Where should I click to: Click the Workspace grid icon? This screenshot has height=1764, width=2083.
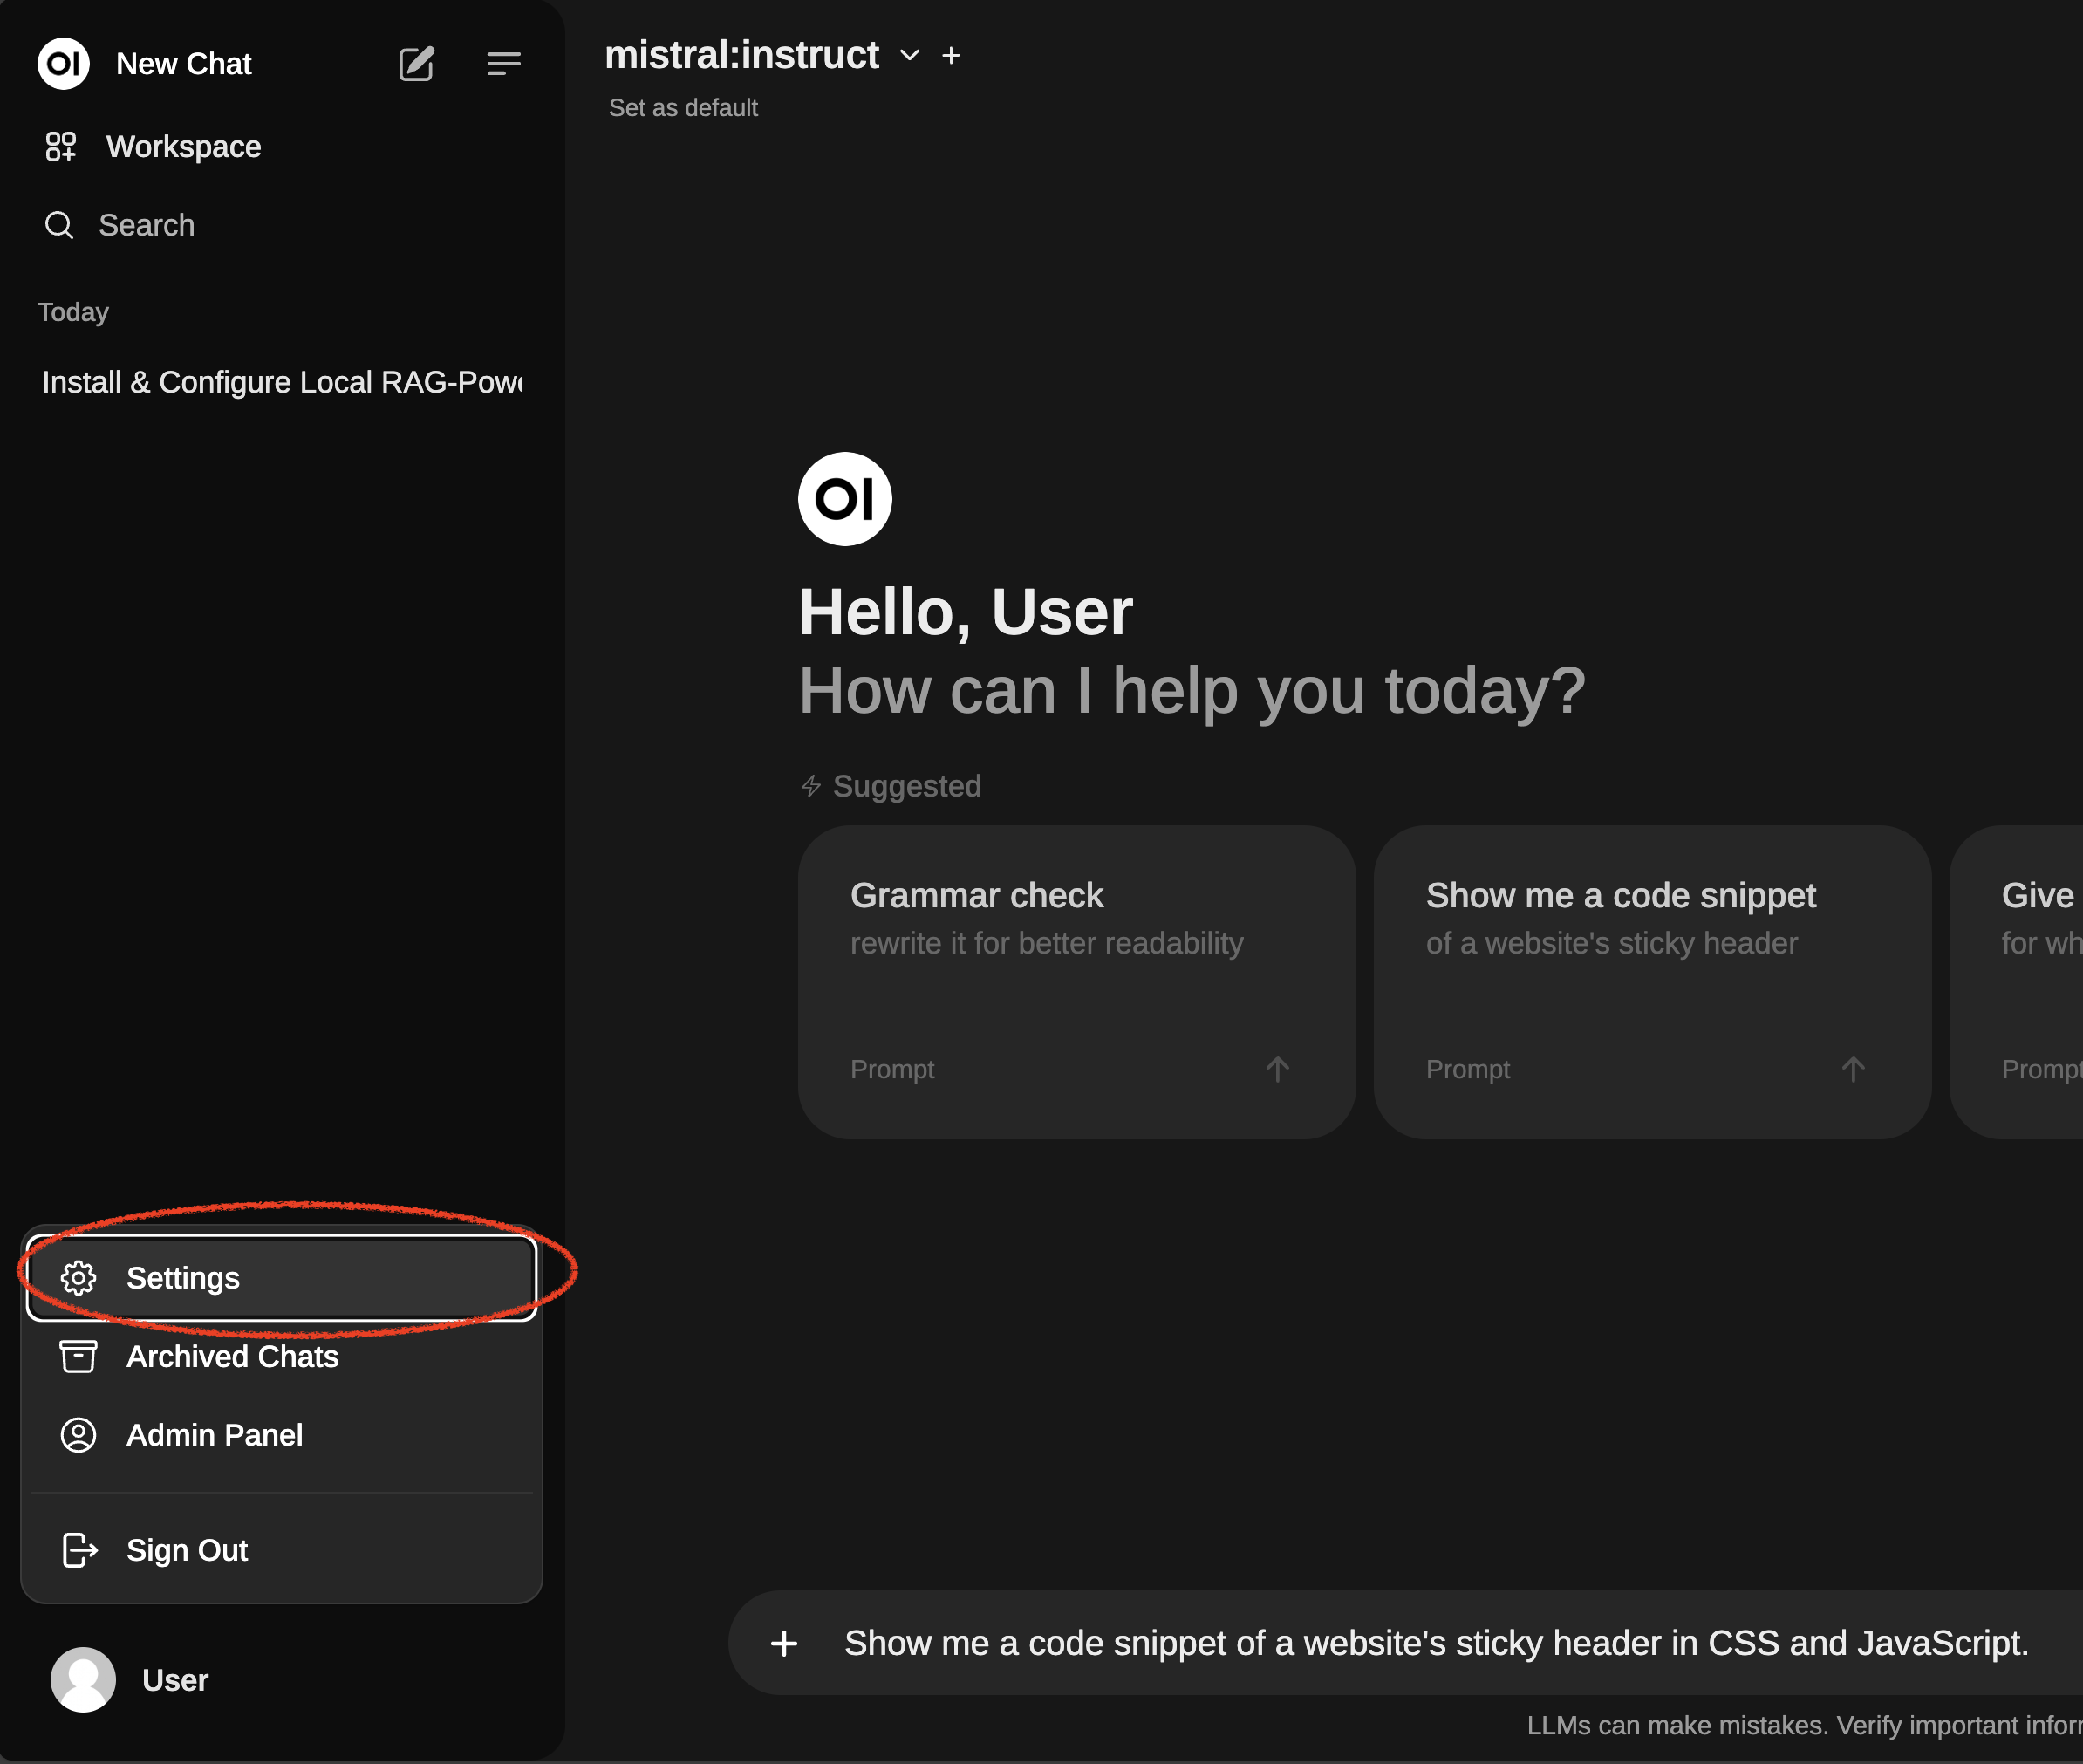point(61,147)
